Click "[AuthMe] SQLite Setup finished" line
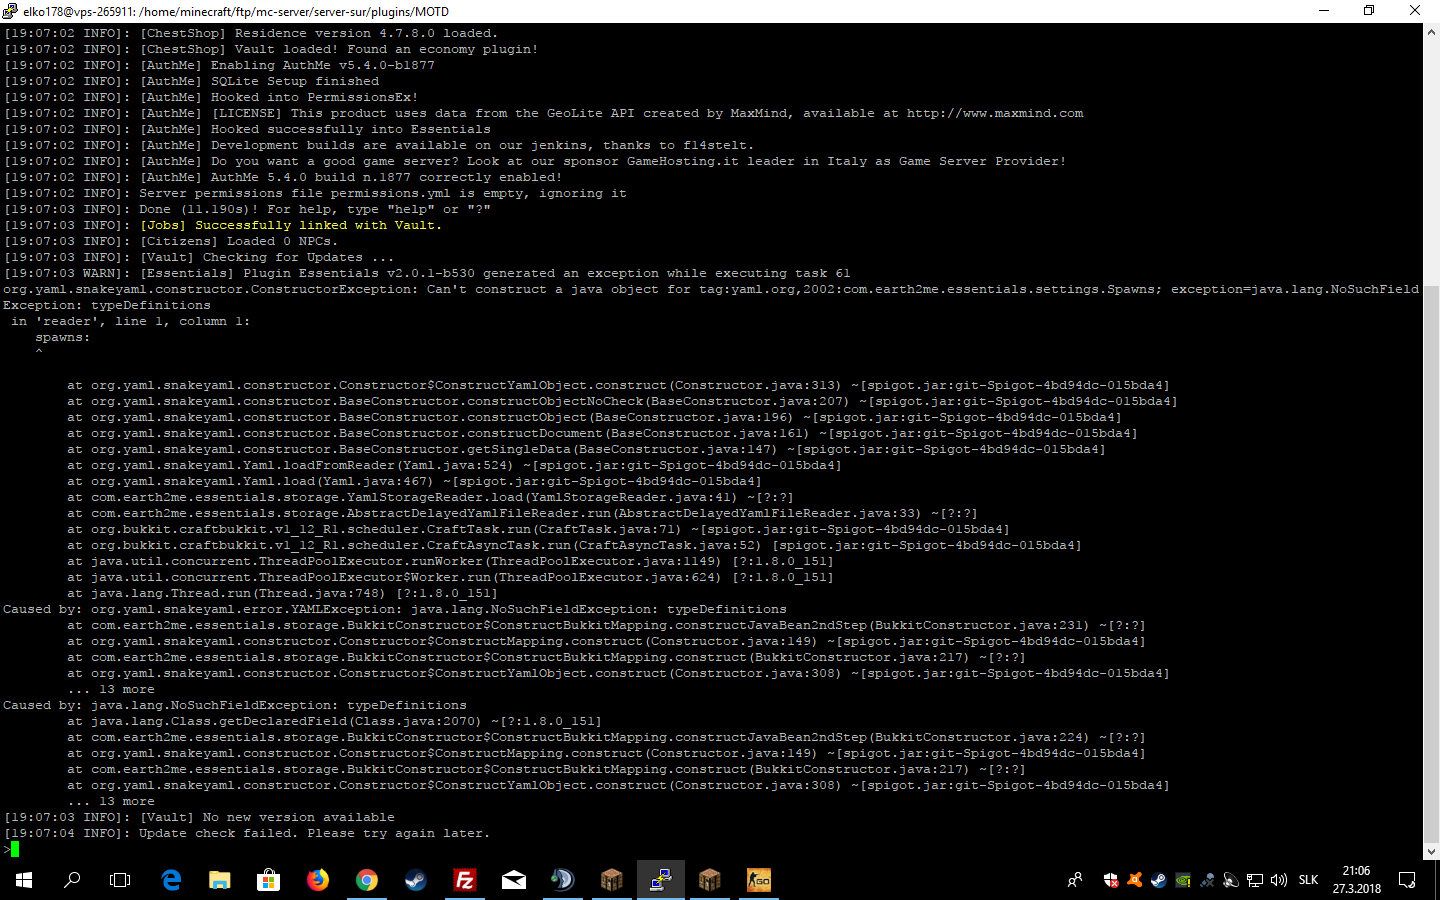 point(191,81)
